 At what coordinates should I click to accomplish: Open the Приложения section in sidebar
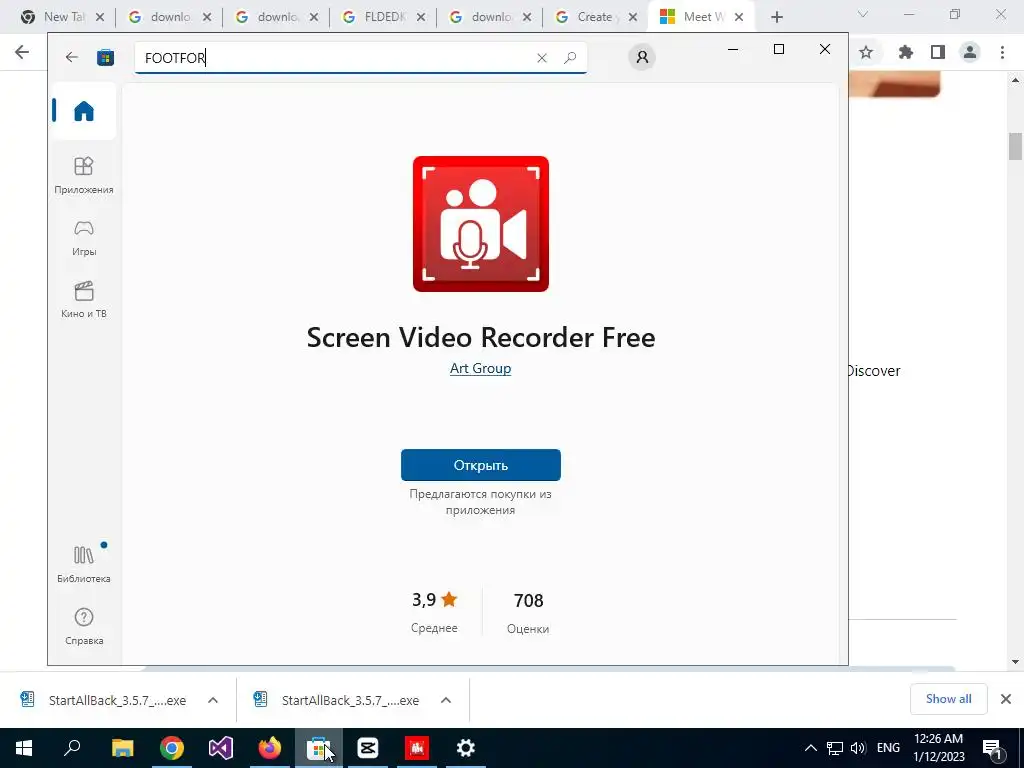tap(84, 176)
